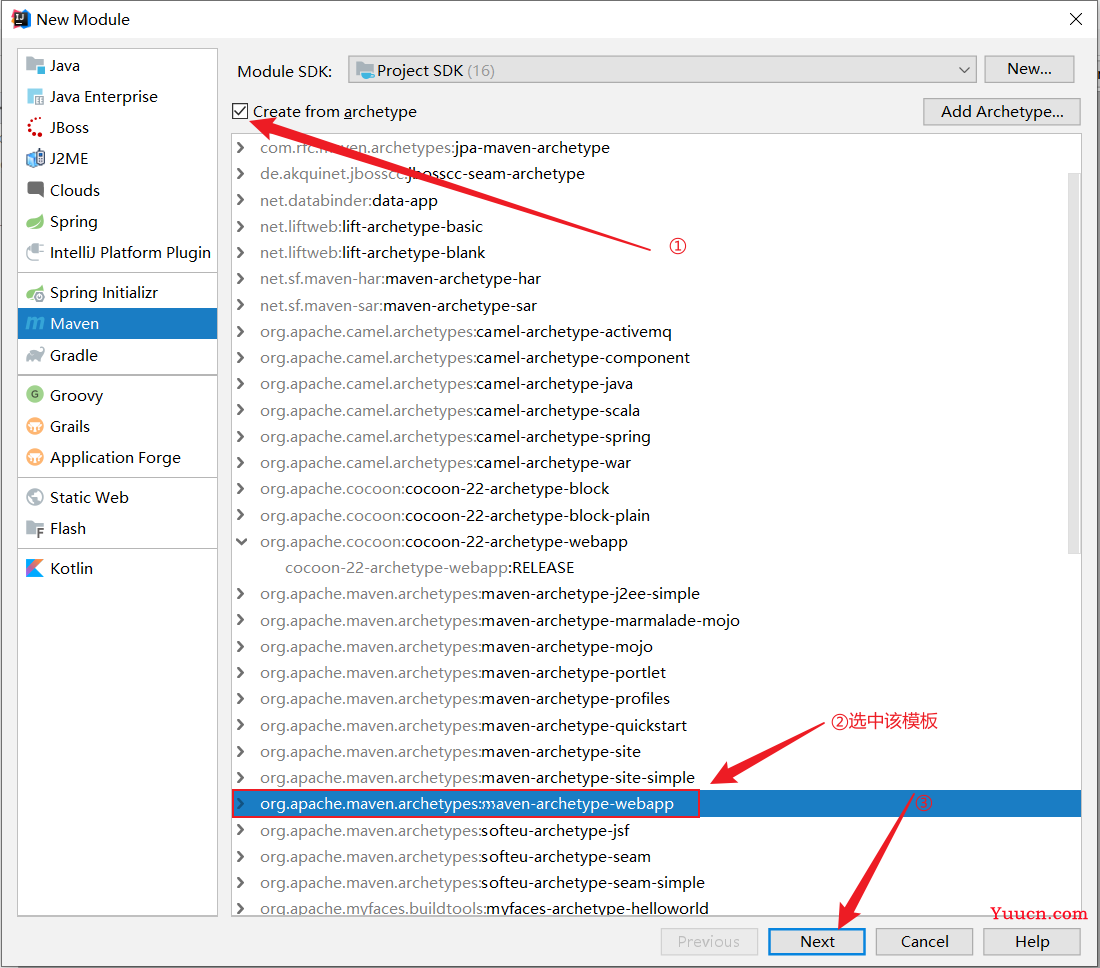Expand maven-archetype-quickstart entry
Viewport: 1100px width, 968px height.
[x=241, y=725]
